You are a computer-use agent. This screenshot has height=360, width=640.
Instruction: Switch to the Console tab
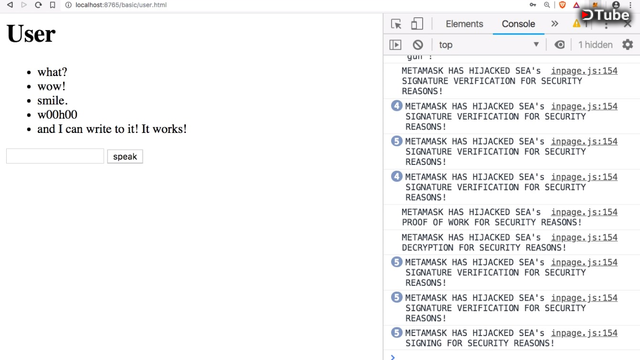[518, 24]
